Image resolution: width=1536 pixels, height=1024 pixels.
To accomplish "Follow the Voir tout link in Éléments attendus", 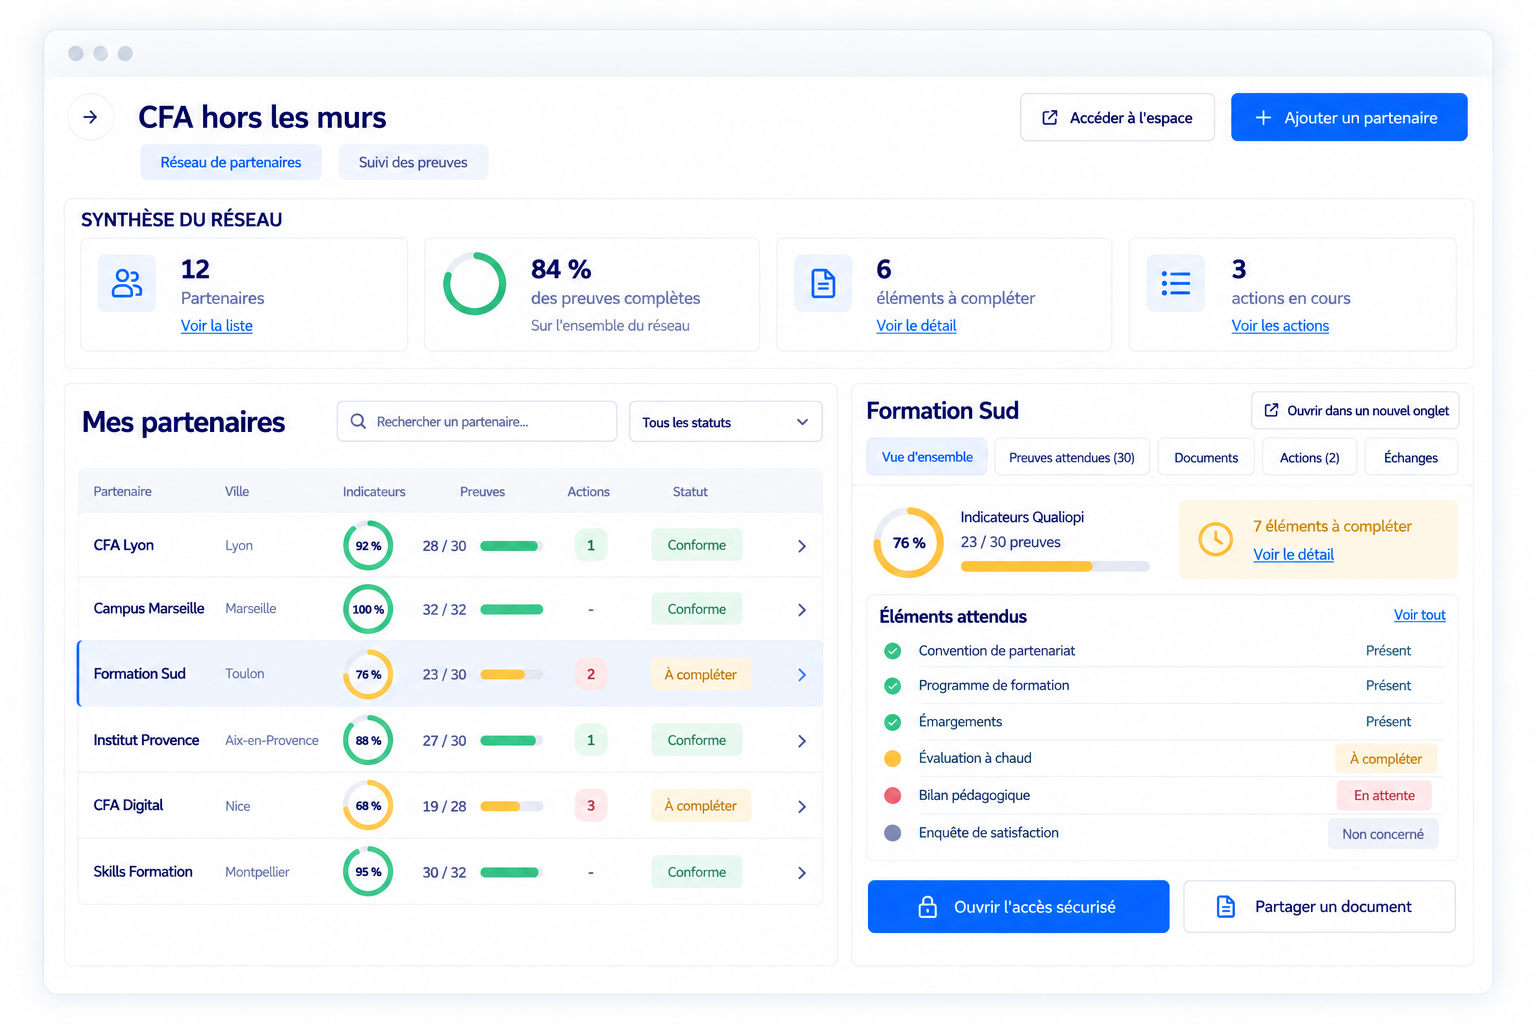I will click(x=1419, y=615).
